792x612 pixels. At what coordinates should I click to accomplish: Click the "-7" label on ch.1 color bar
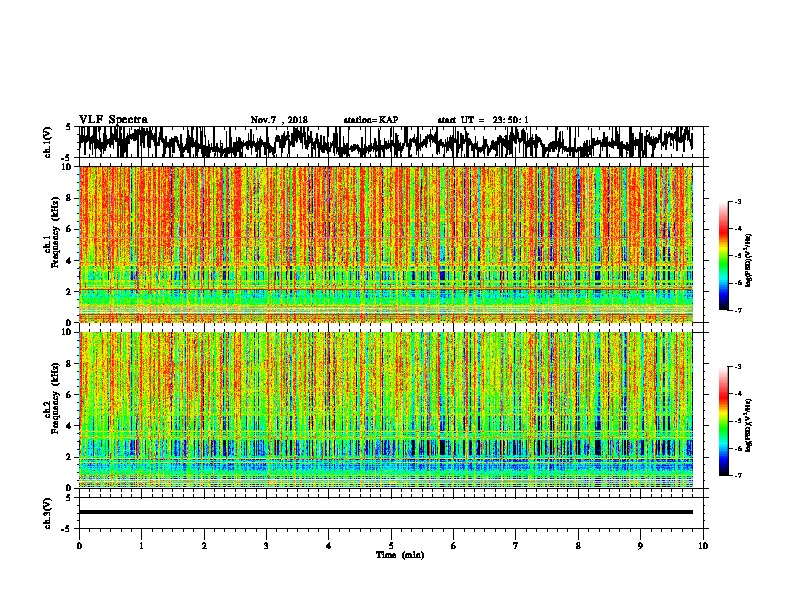[x=737, y=310]
